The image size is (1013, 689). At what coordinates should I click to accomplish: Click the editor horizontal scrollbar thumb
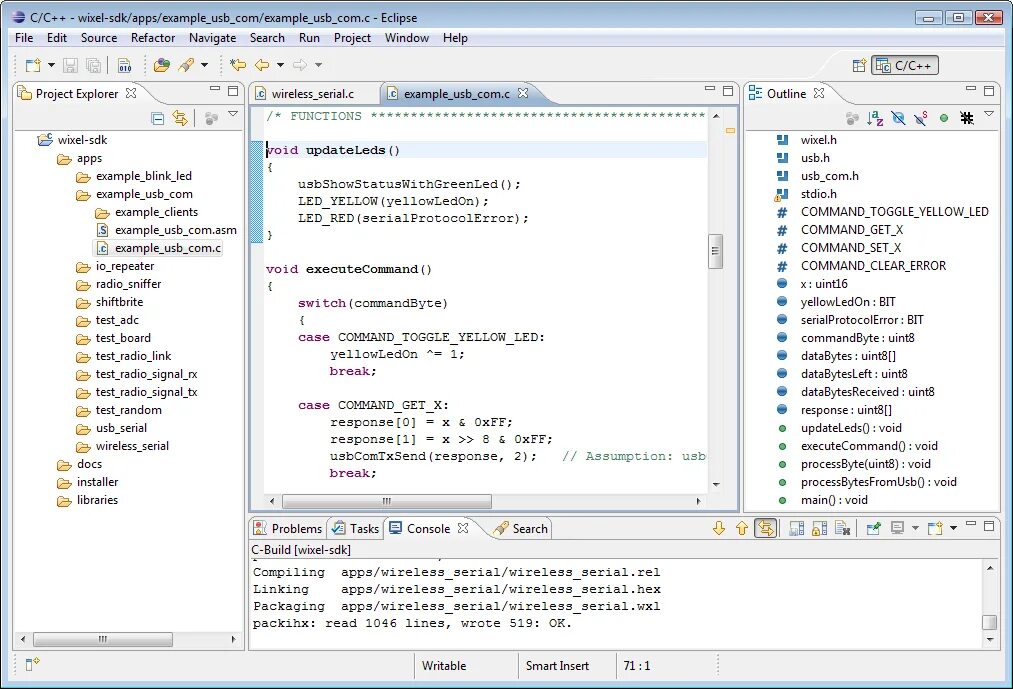pyautogui.click(x=386, y=502)
